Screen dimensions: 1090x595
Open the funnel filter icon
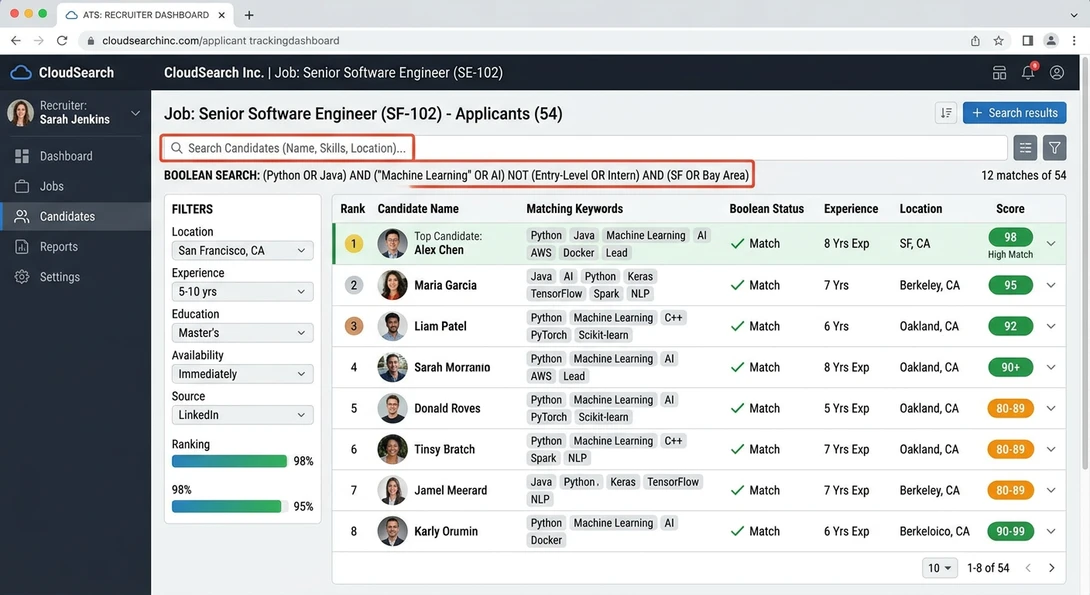click(1053, 147)
